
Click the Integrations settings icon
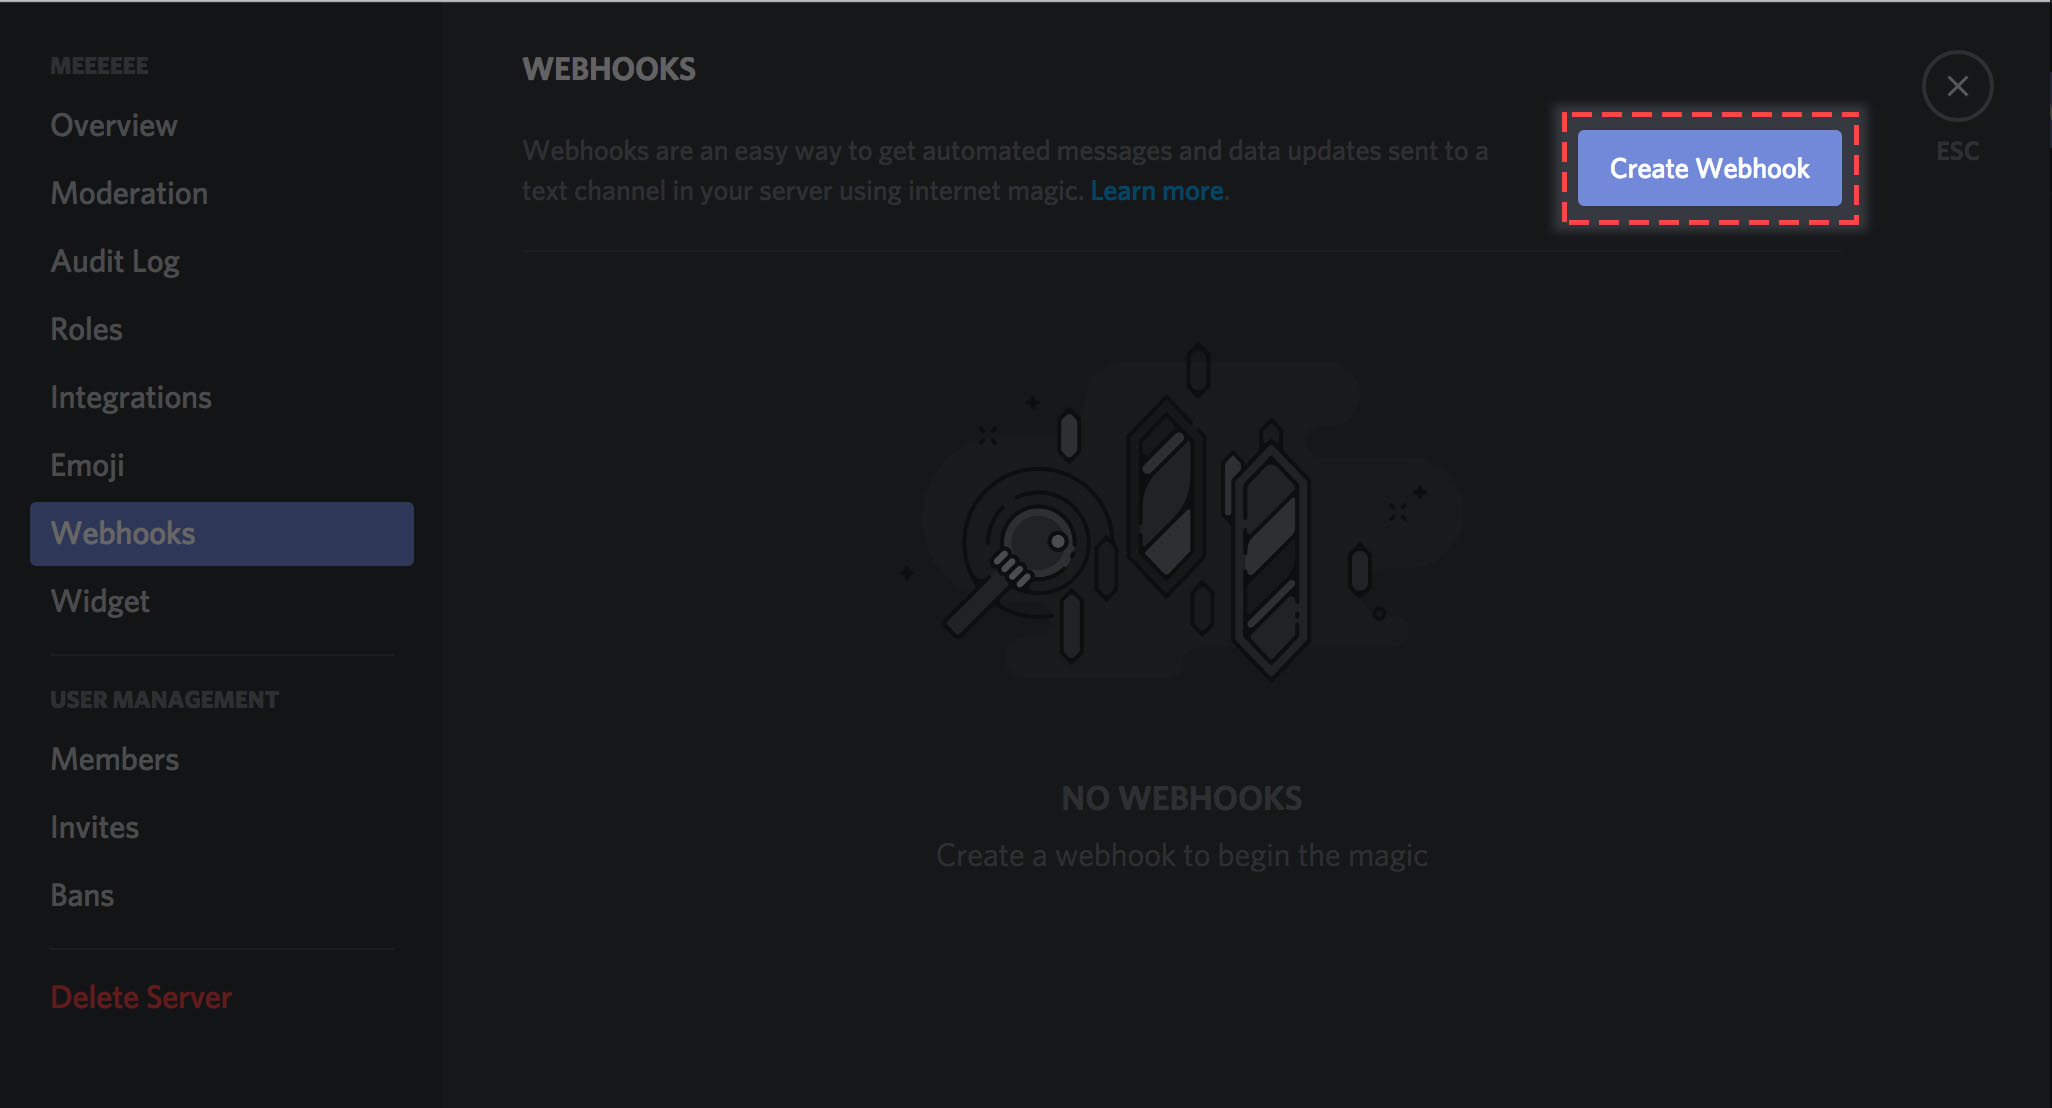[x=130, y=396]
